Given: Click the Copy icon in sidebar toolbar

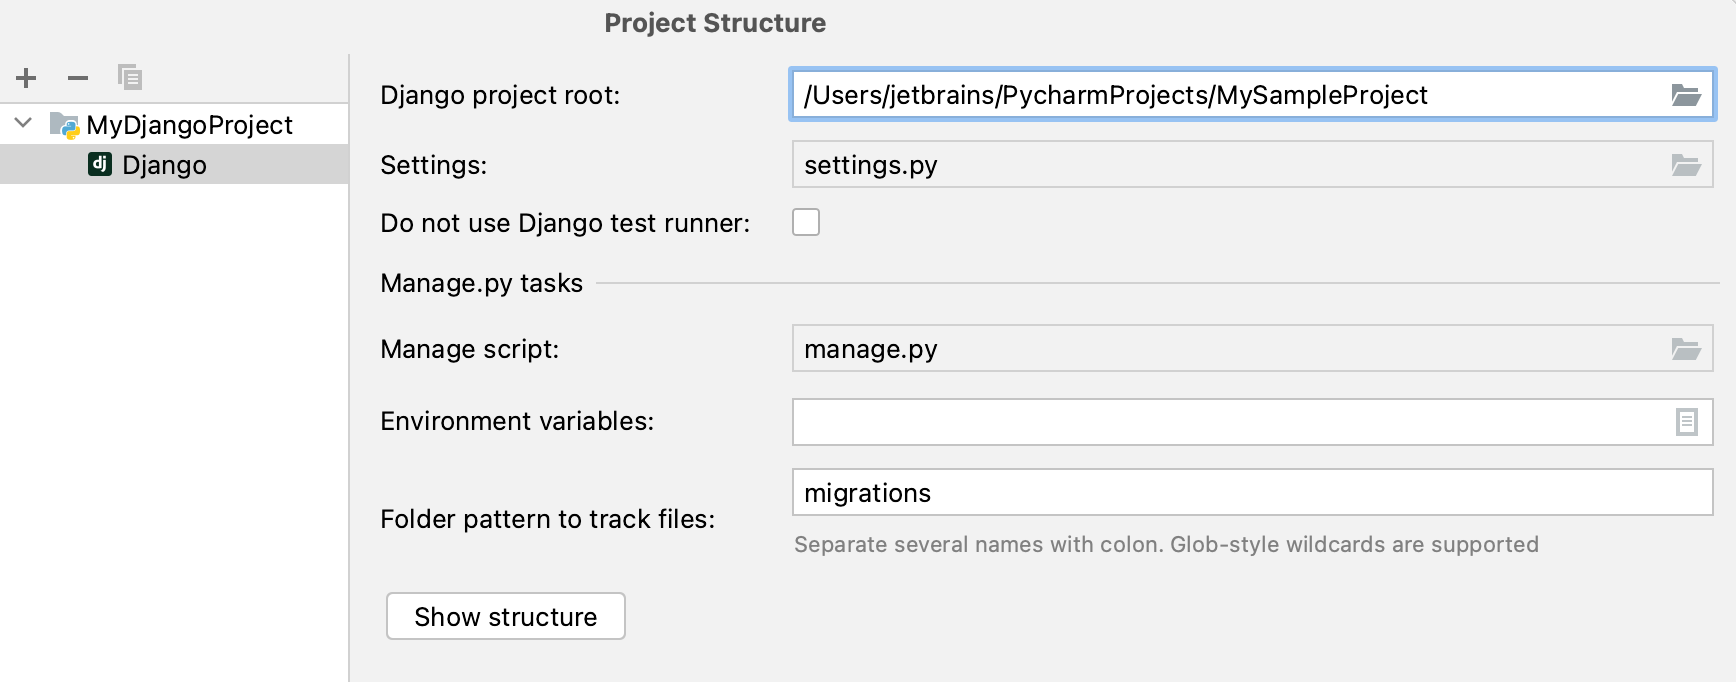Looking at the screenshot, I should coord(130,77).
